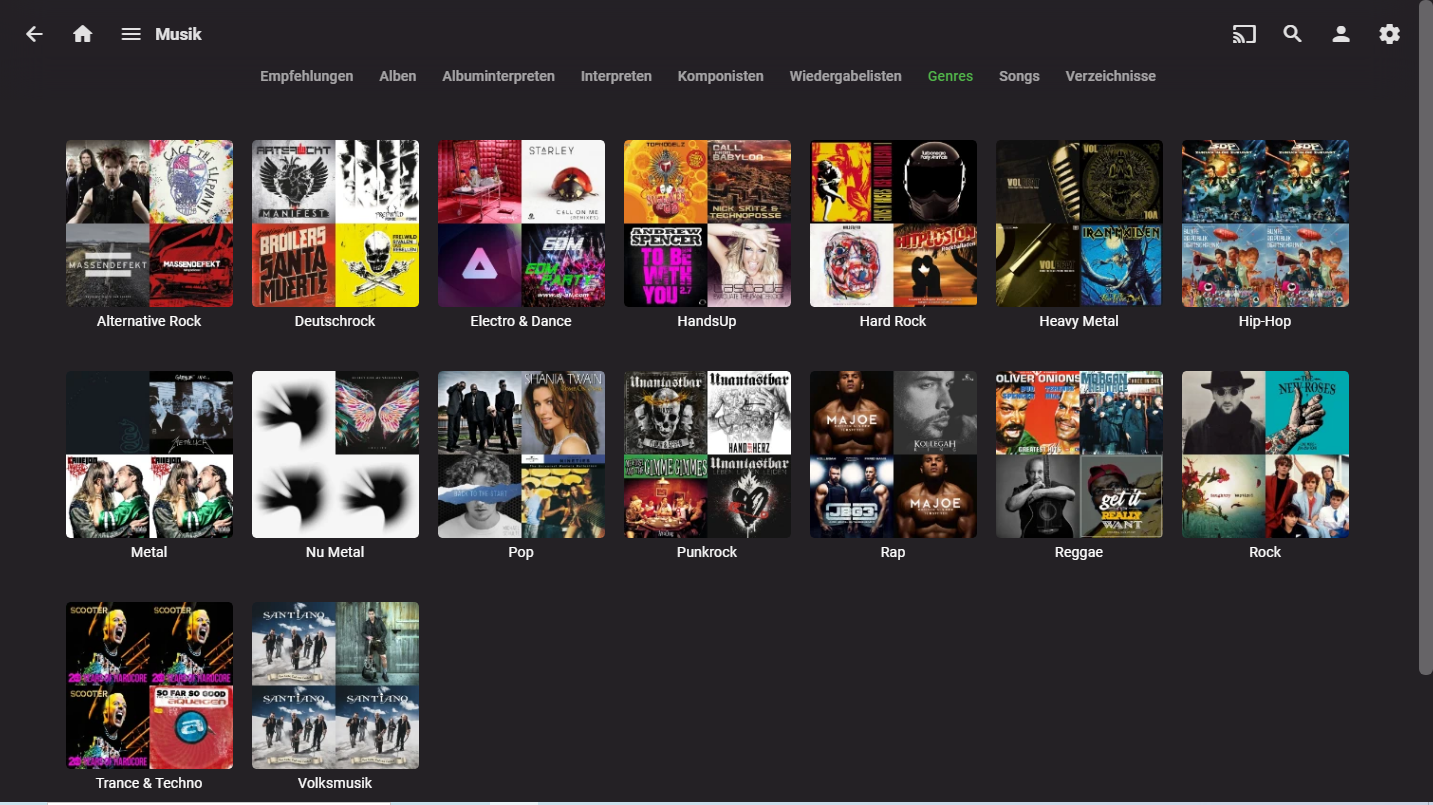Open the Volksmusik genre cover
1433x805 pixels.
coord(335,685)
